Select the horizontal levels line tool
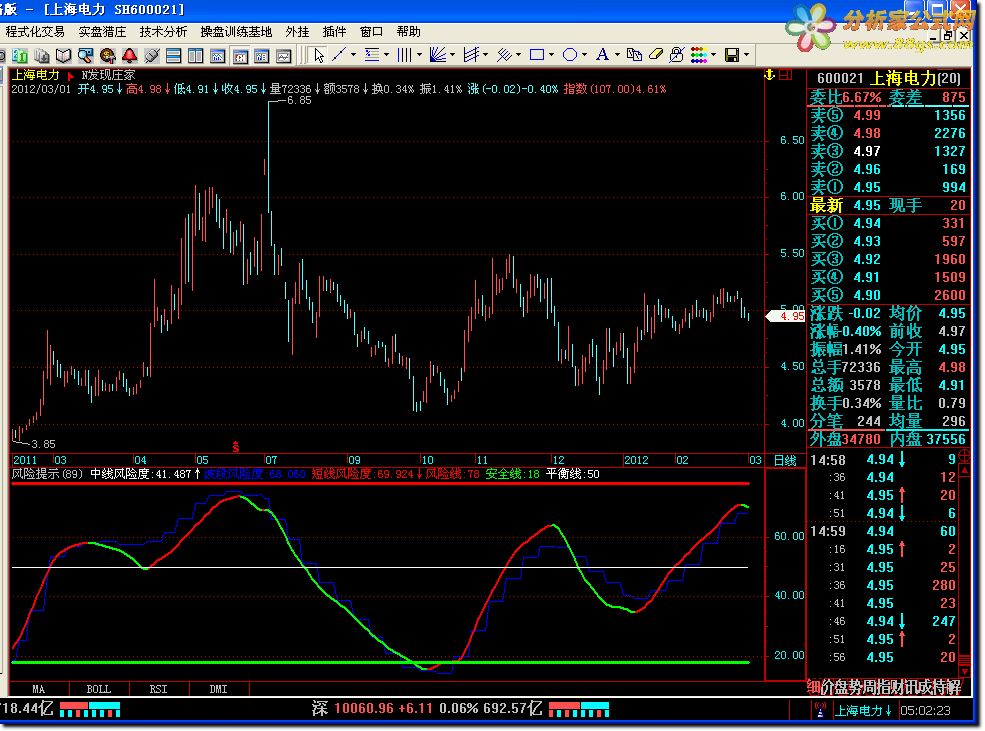 (372, 55)
